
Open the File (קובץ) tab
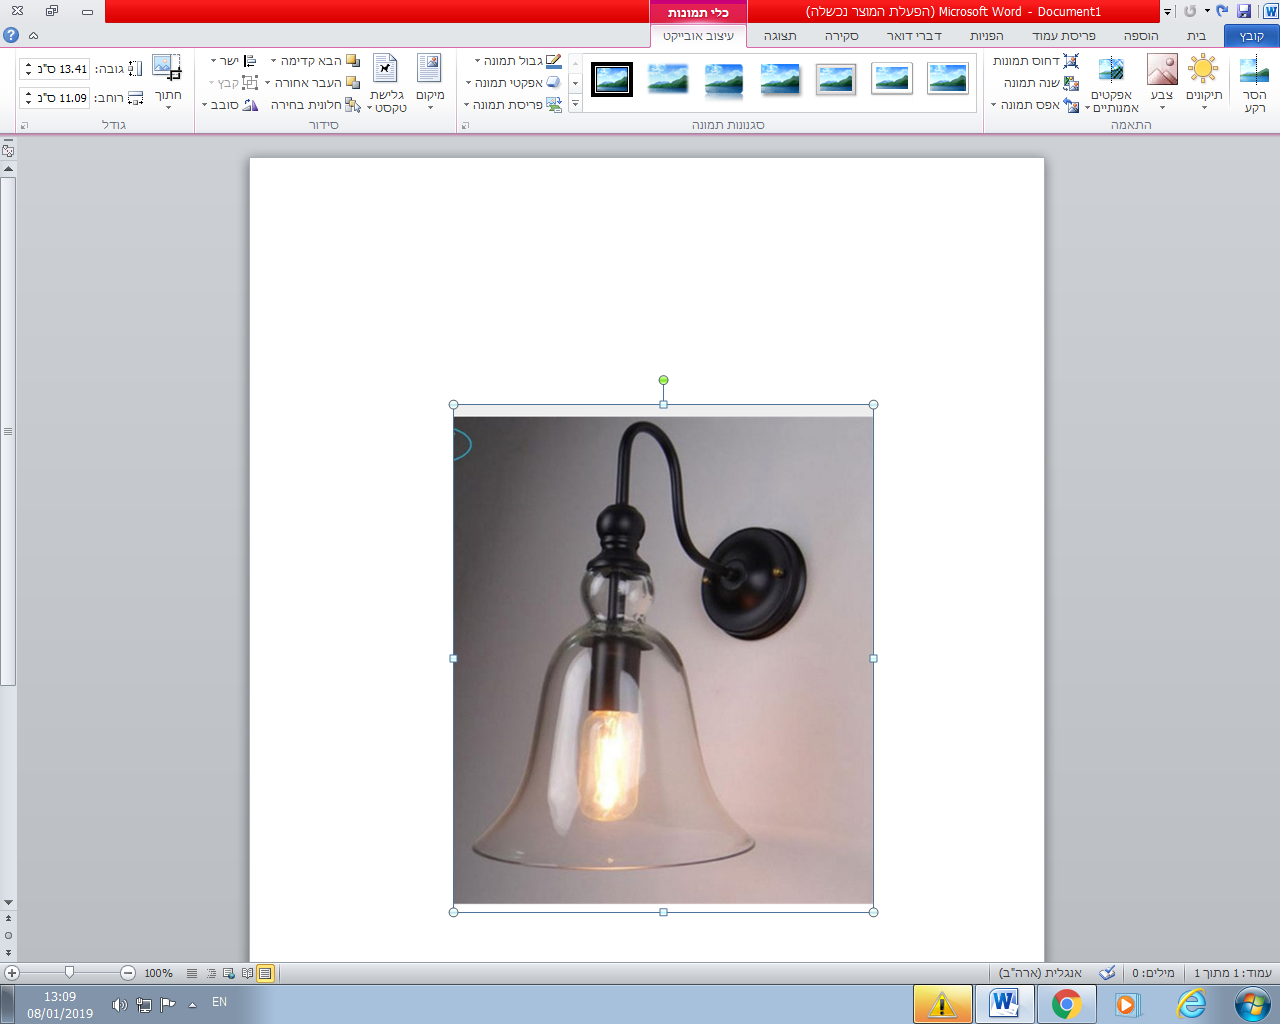click(x=1251, y=36)
